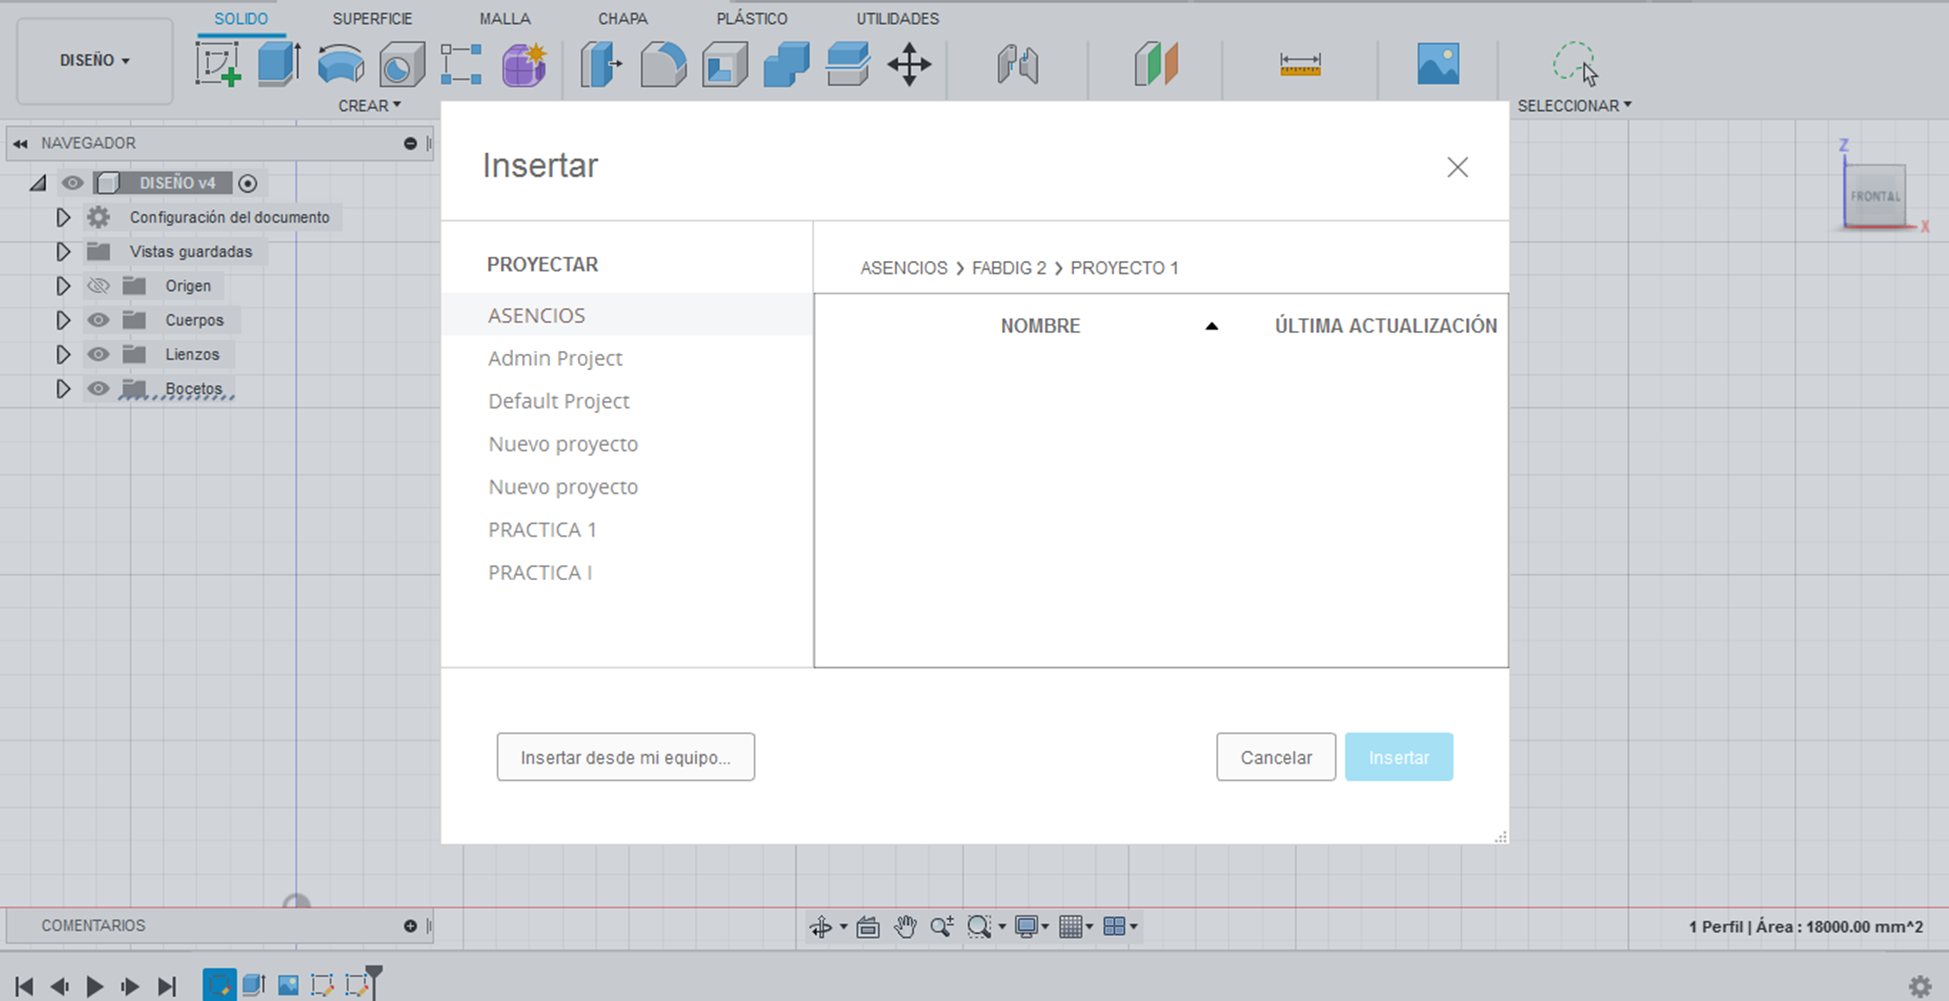Jump to timeline start
The height and width of the screenshot is (1001, 1949).
[24, 986]
